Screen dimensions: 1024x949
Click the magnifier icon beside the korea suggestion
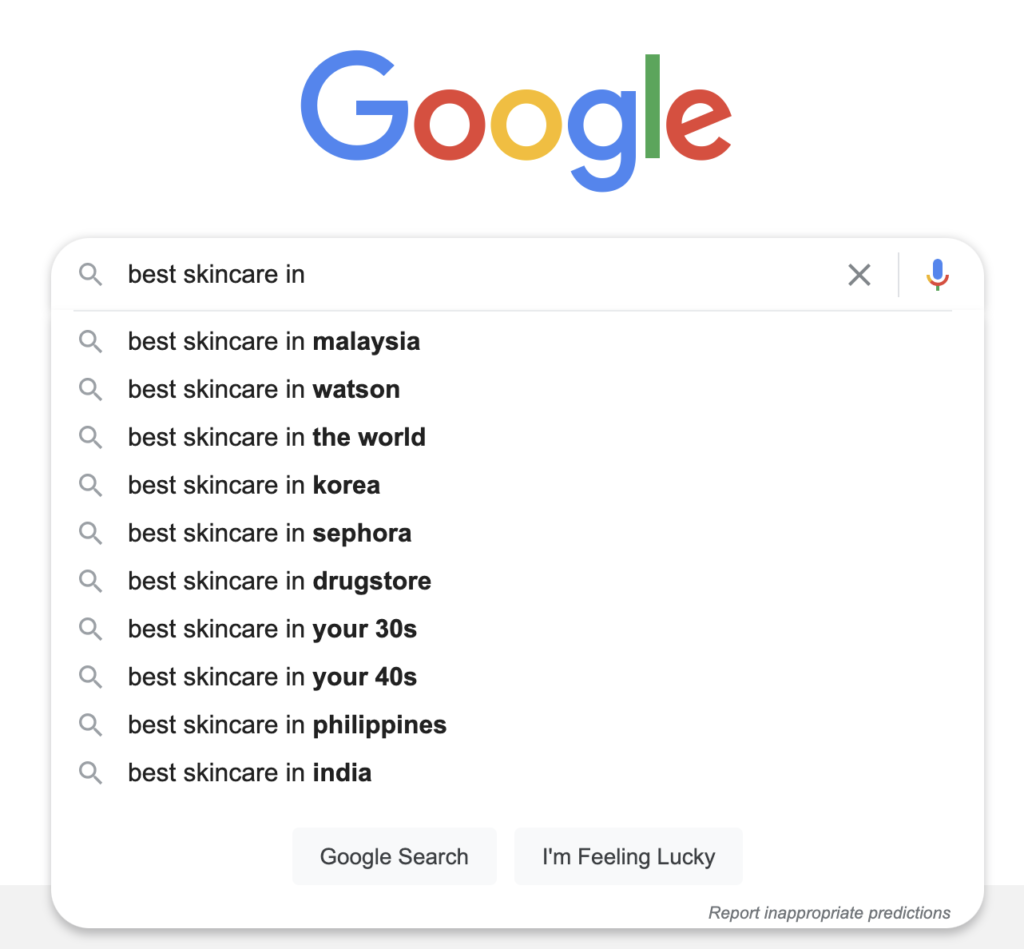[90, 485]
